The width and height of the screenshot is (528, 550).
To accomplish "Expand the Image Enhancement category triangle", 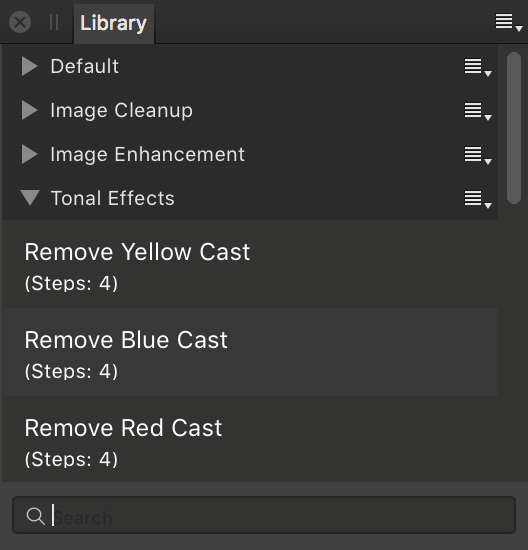I will [x=29, y=154].
